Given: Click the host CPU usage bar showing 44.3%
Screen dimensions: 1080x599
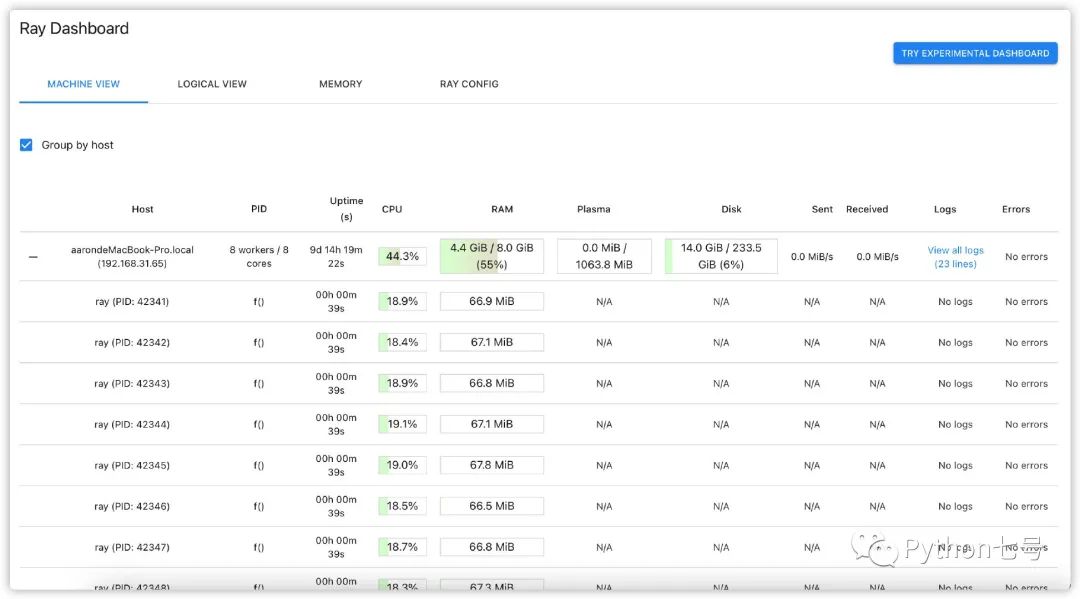Looking at the screenshot, I should click(x=402, y=257).
